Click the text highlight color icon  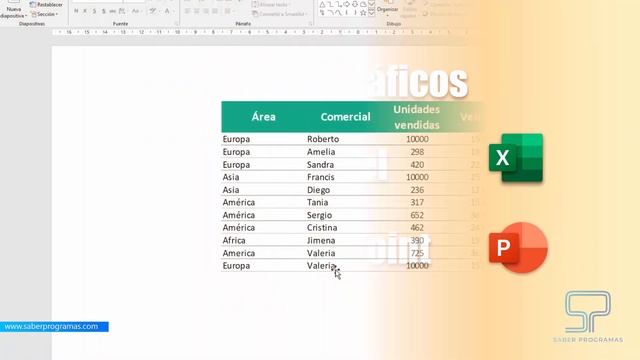tap(153, 11)
